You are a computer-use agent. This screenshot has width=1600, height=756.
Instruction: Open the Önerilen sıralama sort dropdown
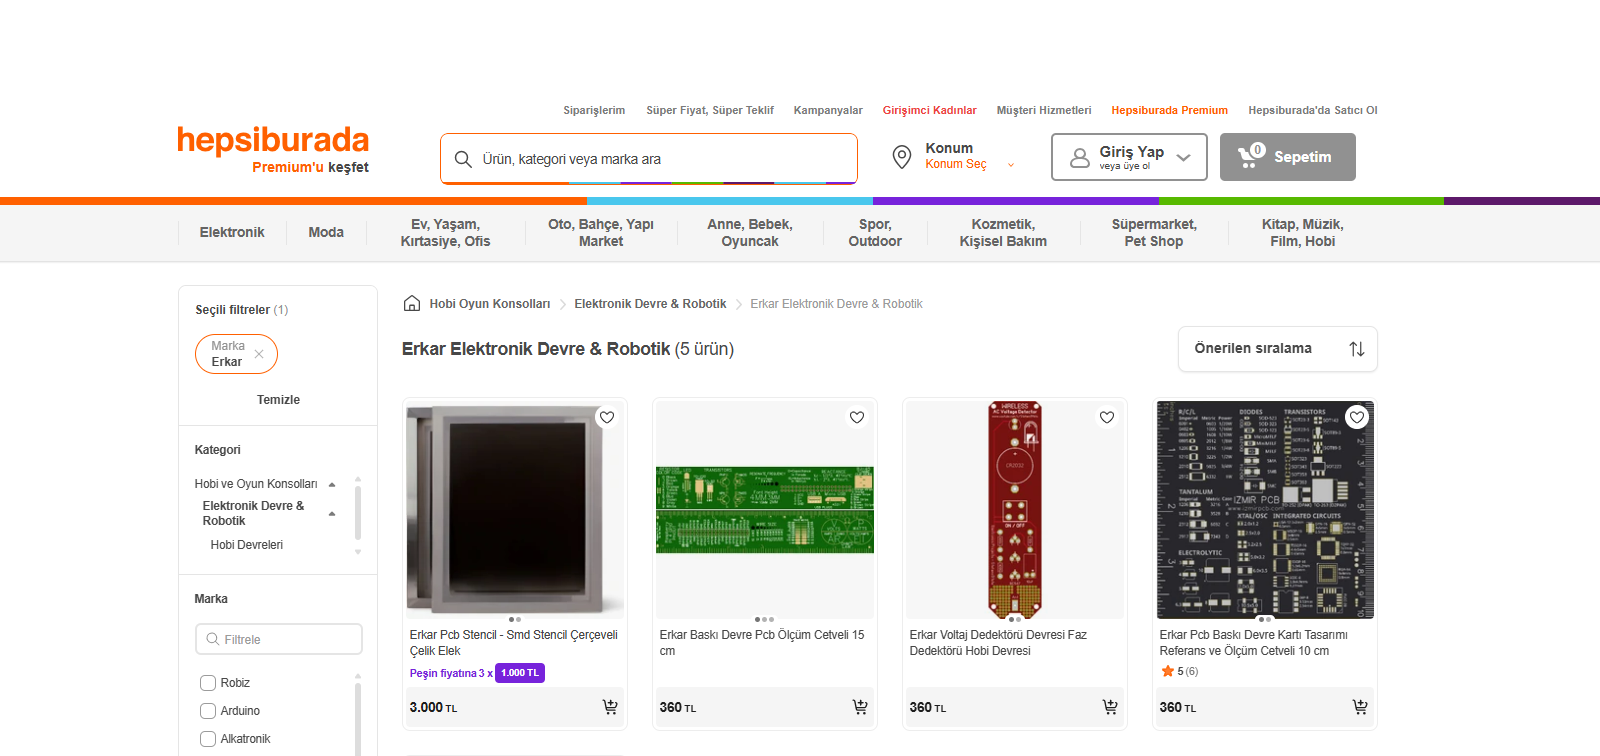tap(1278, 349)
